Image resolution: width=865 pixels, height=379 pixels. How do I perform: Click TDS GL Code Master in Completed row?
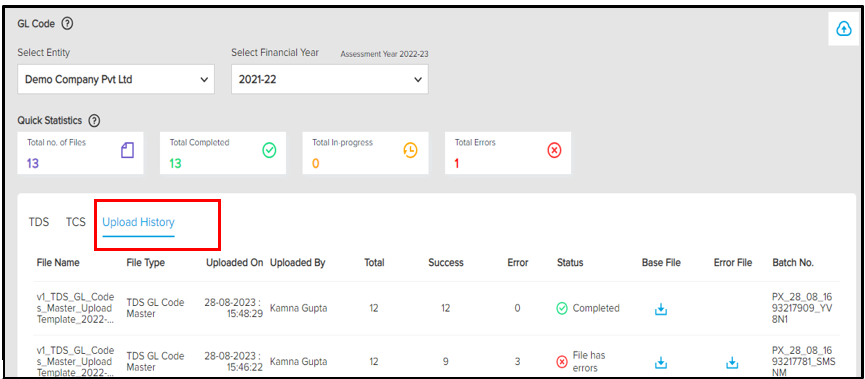pyautogui.click(x=155, y=308)
